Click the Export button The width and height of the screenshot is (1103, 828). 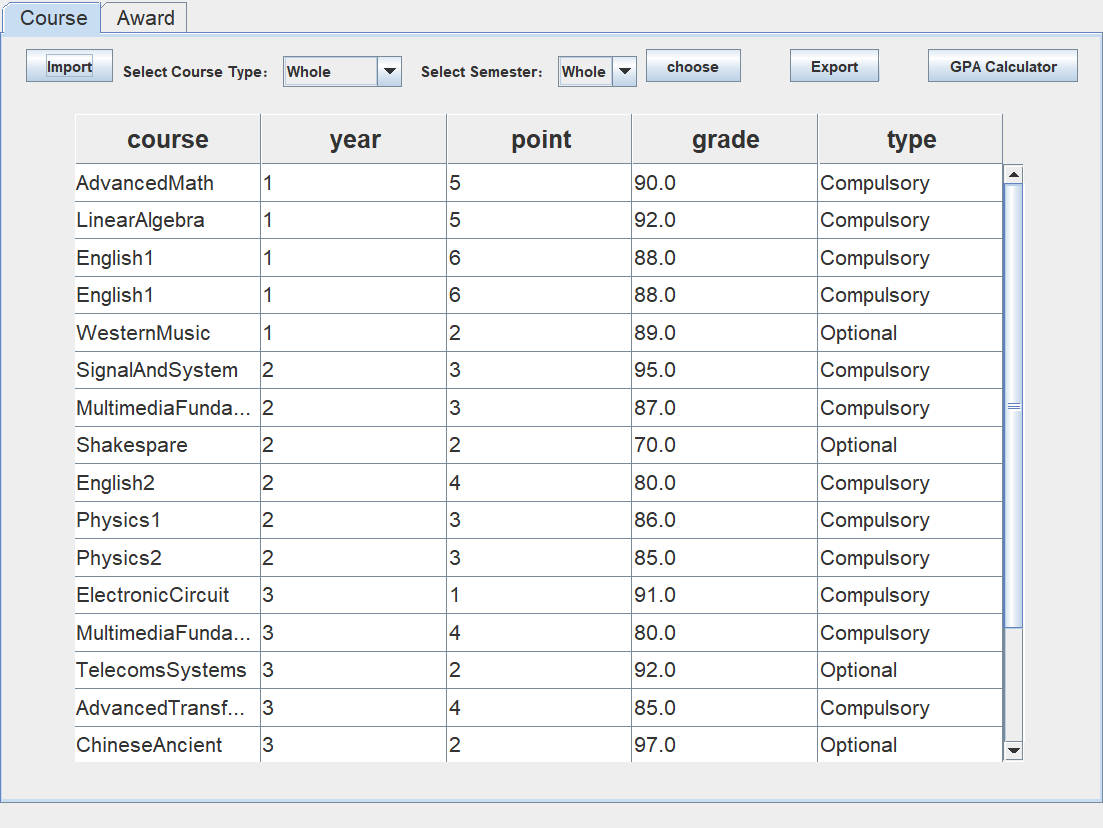(834, 67)
